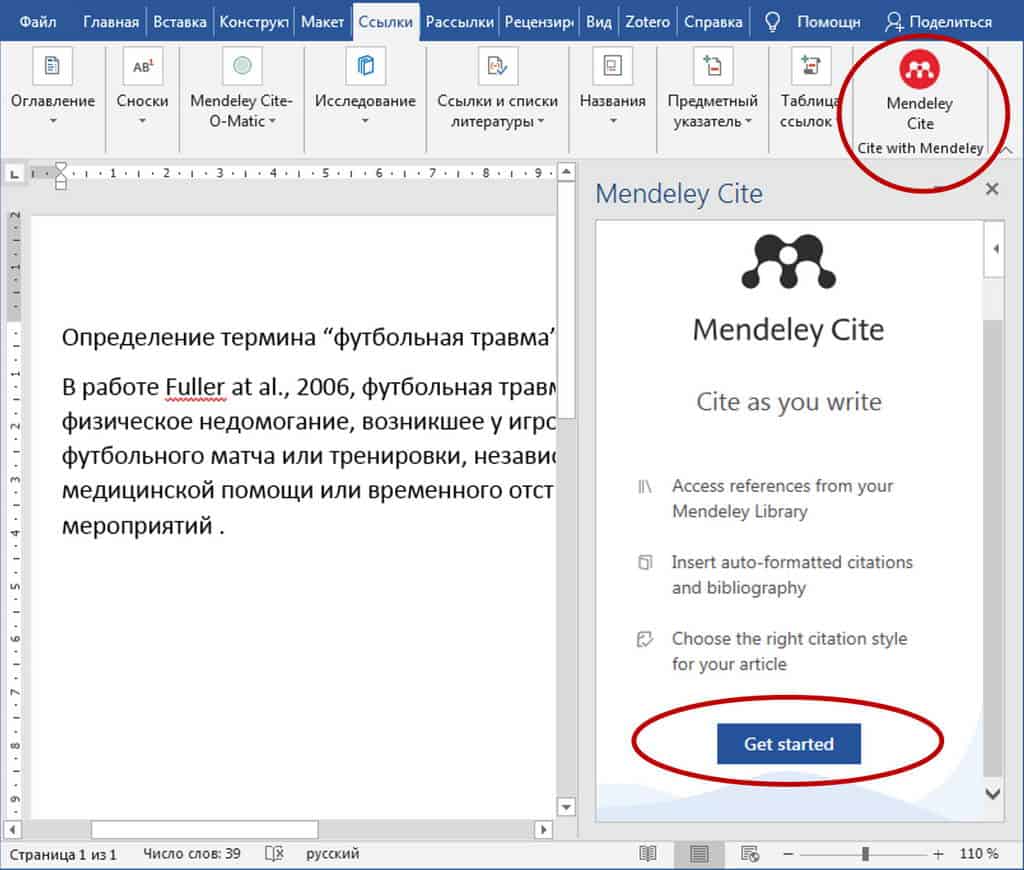Open the Макет tab
The width and height of the screenshot is (1024, 870).
point(322,22)
